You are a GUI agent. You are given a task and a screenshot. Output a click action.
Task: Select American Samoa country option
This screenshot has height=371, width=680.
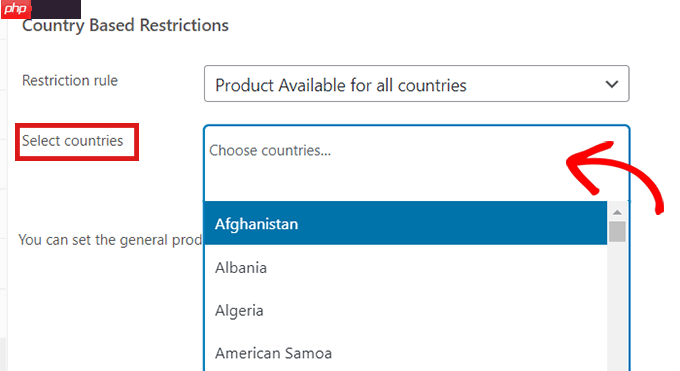[x=405, y=353]
